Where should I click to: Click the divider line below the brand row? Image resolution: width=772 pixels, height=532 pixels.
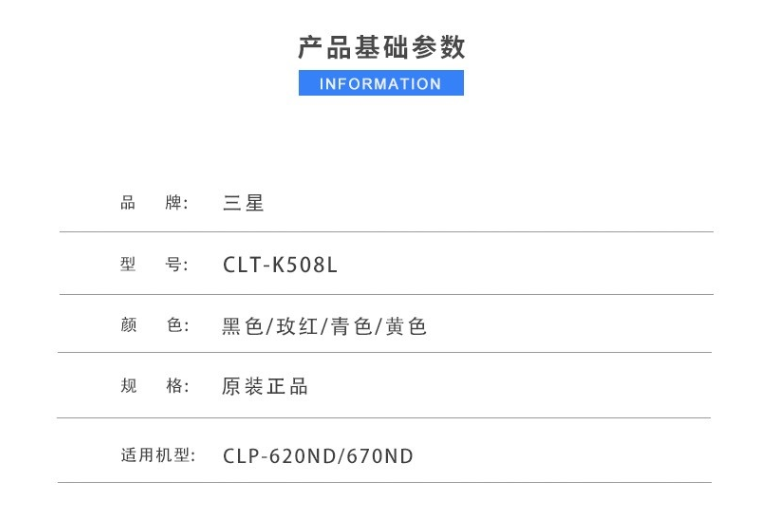(386, 231)
